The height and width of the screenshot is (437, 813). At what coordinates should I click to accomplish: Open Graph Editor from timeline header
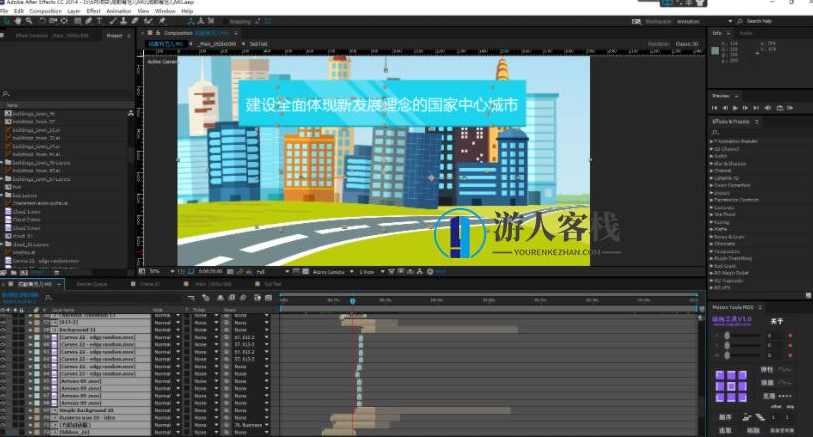(269, 298)
